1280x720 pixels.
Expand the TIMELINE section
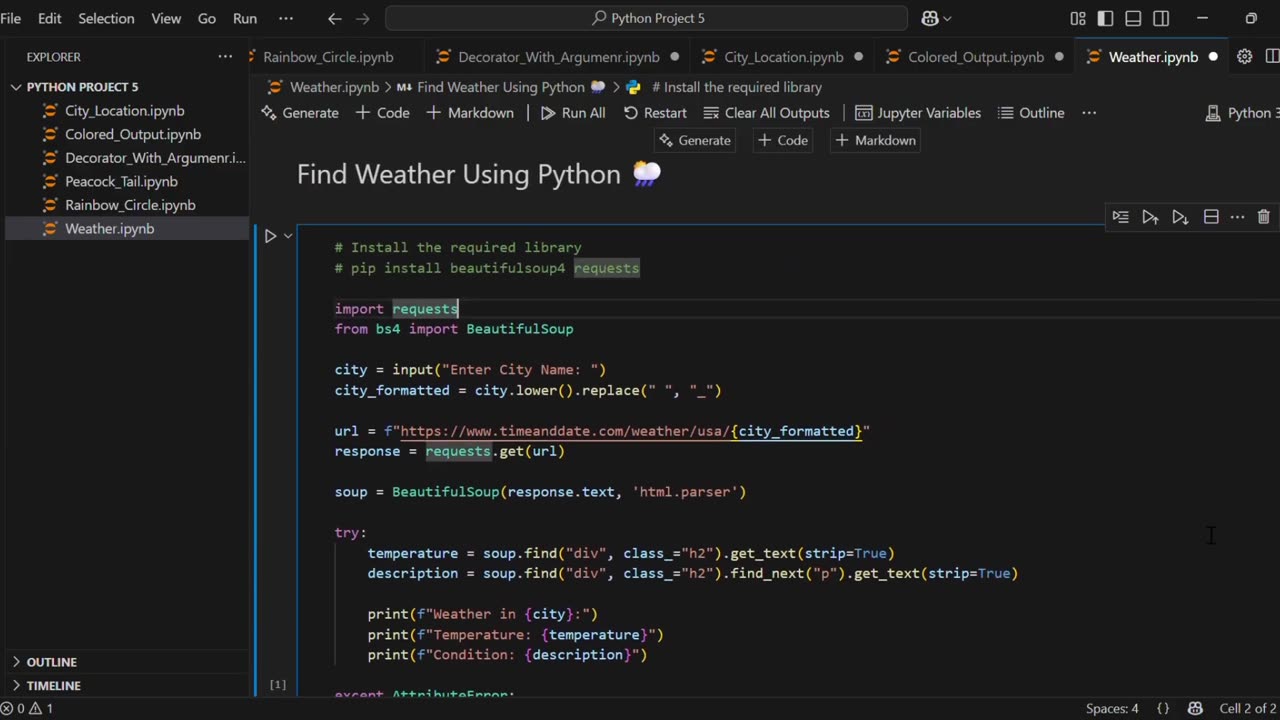tap(54, 686)
